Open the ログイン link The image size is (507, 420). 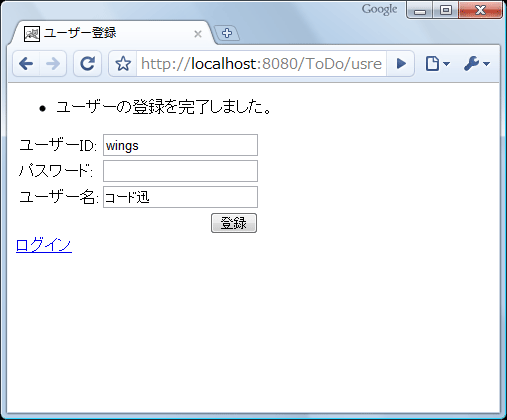pos(44,245)
